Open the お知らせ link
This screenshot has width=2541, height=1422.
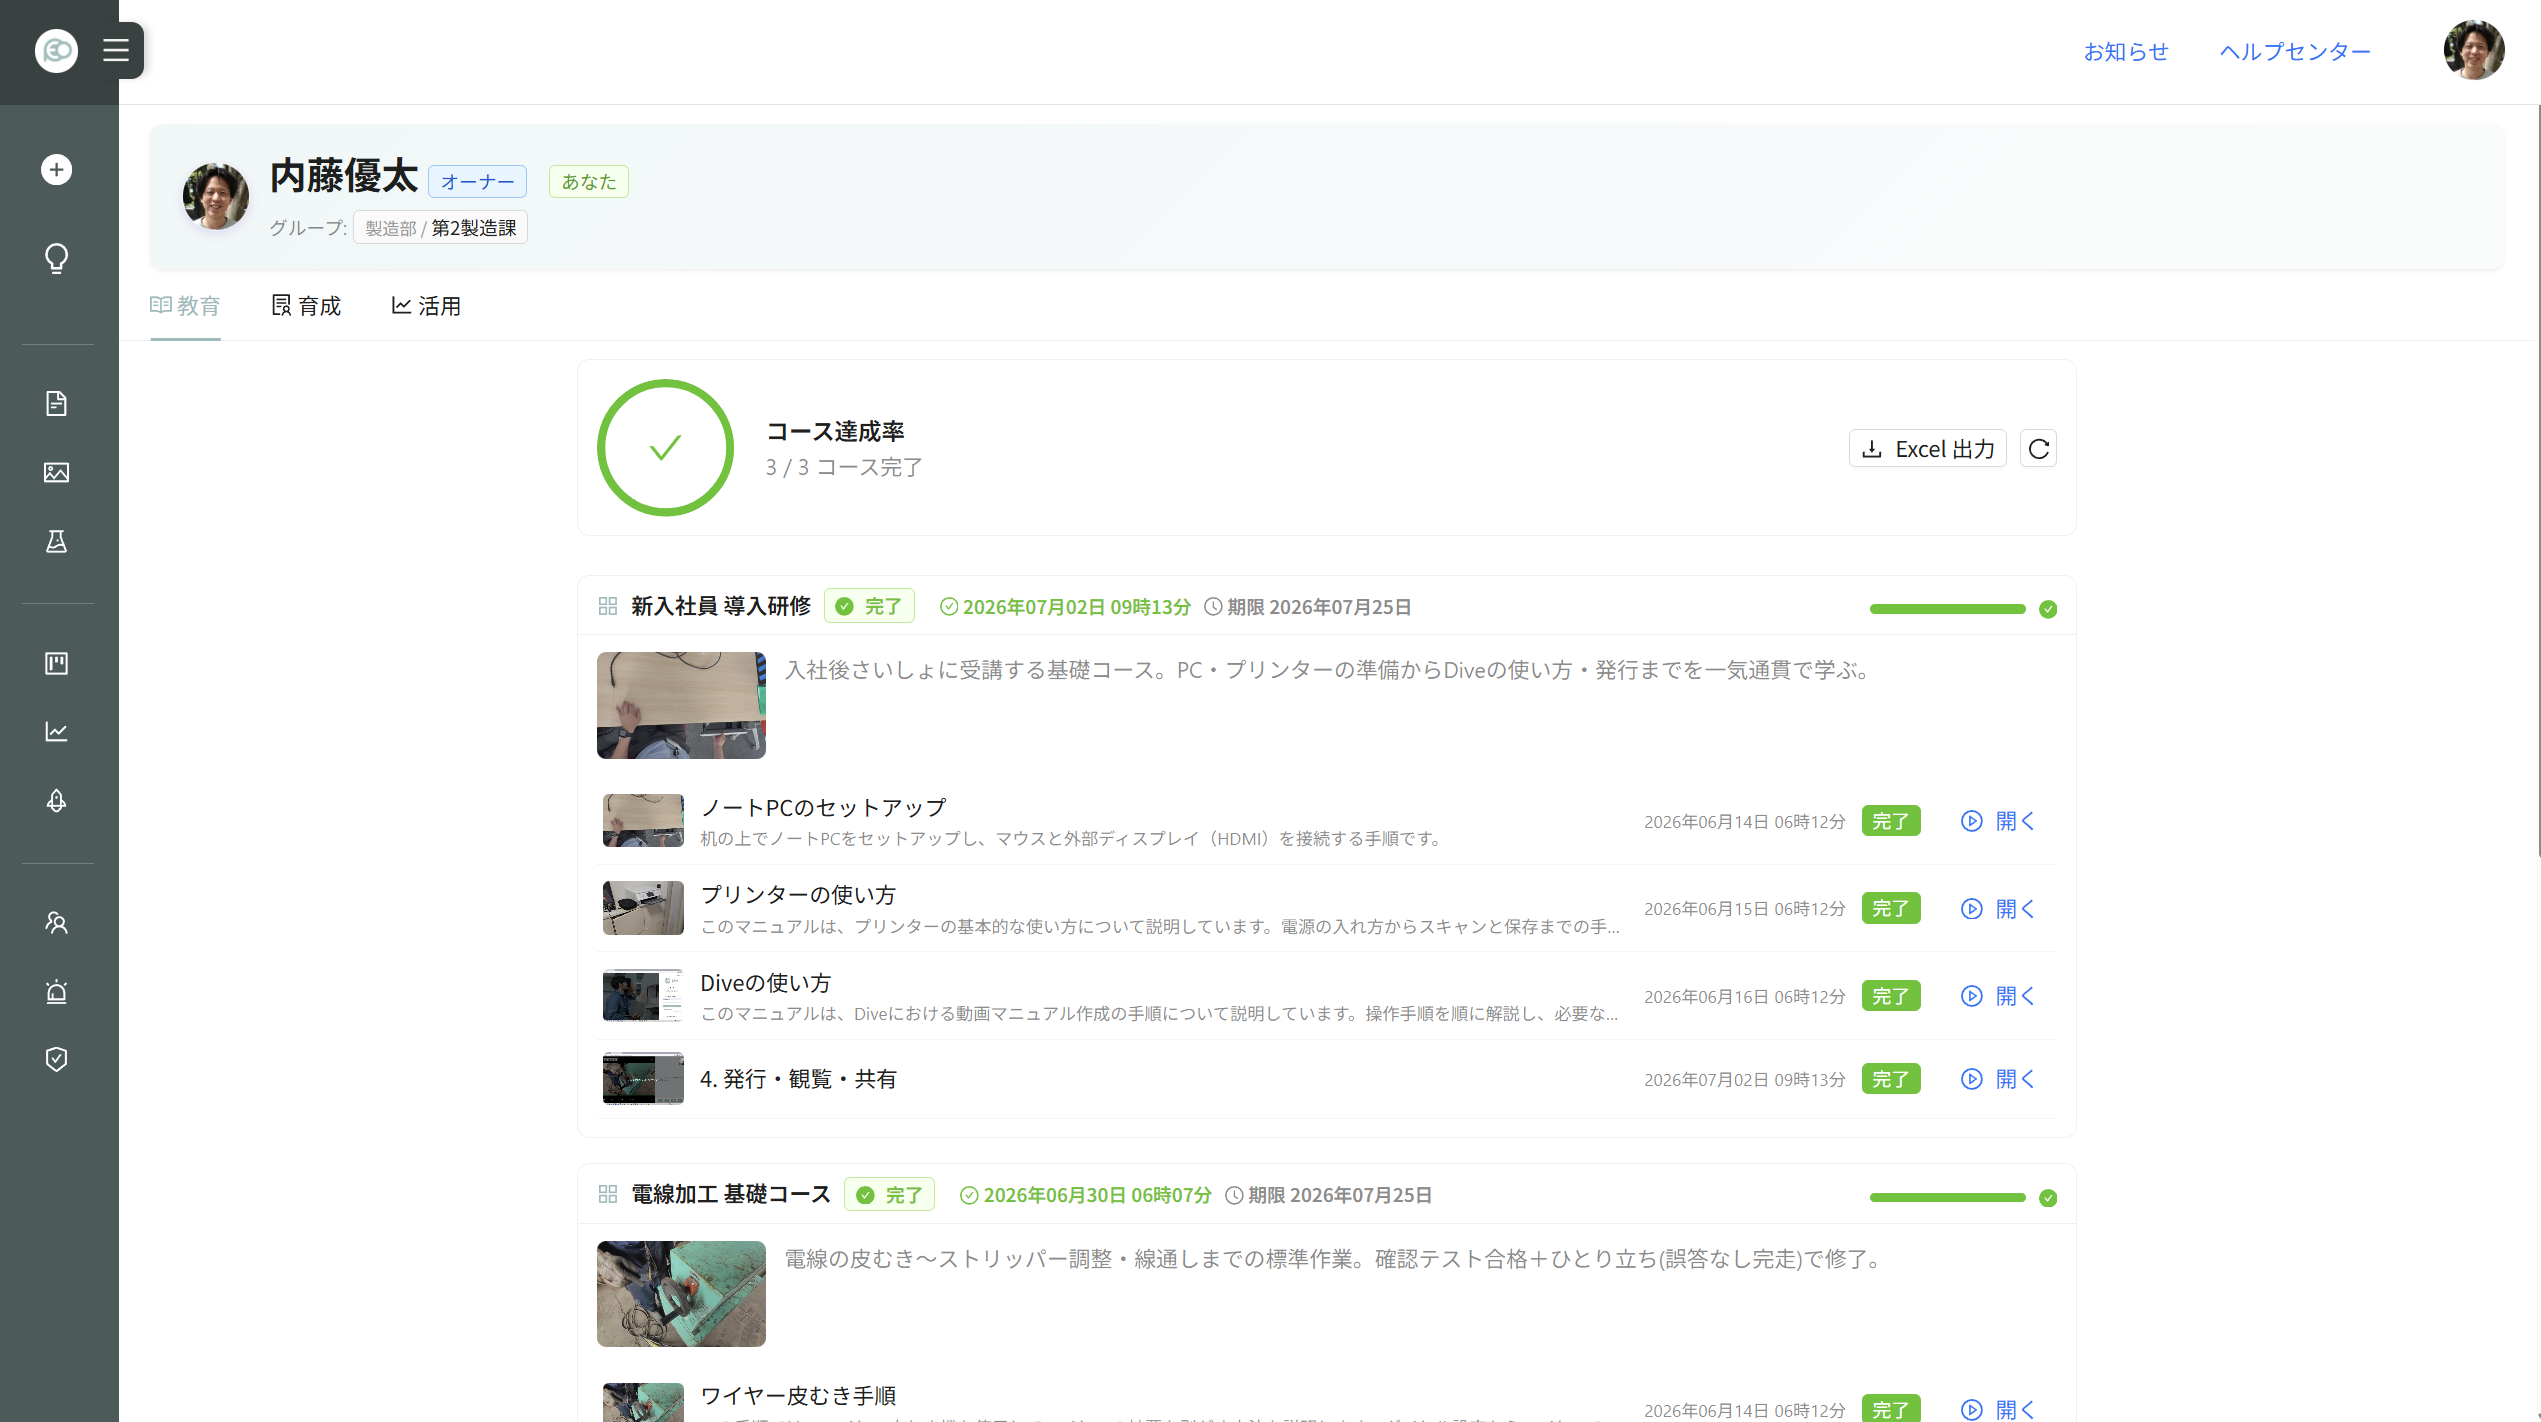click(x=2126, y=51)
